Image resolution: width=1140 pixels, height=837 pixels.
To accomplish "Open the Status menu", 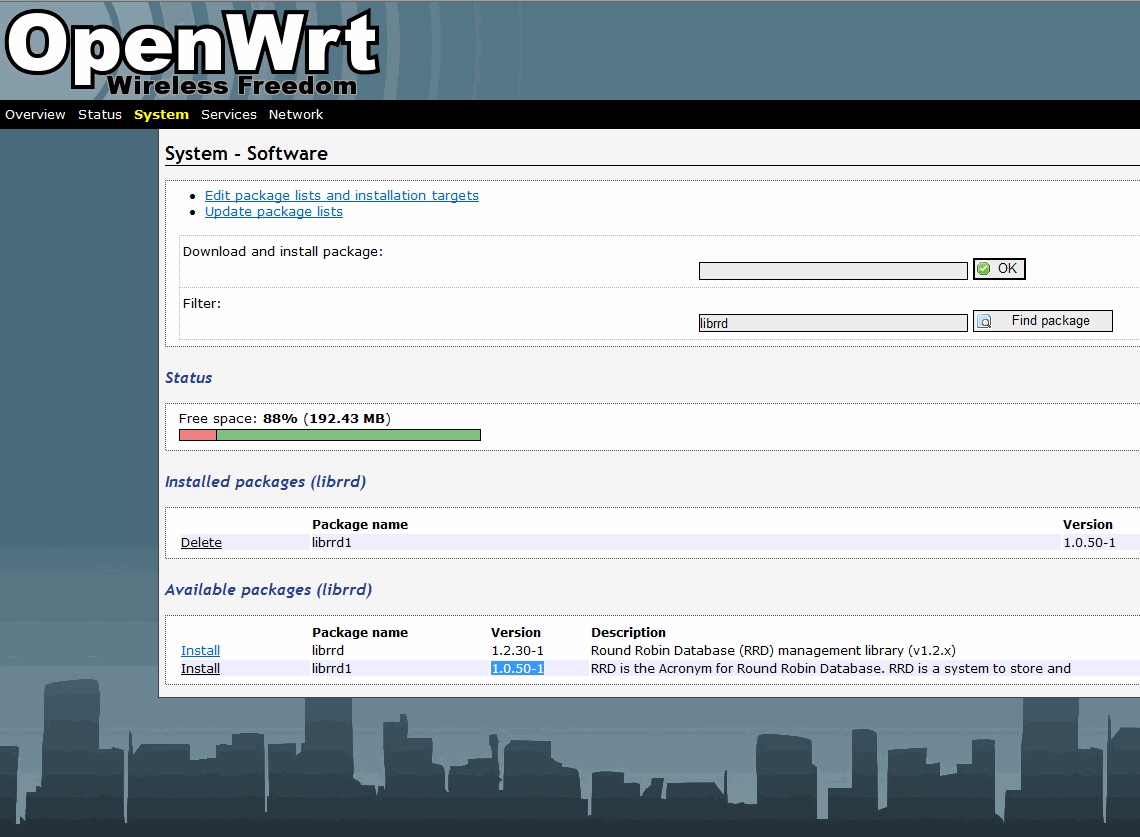I will [x=100, y=115].
